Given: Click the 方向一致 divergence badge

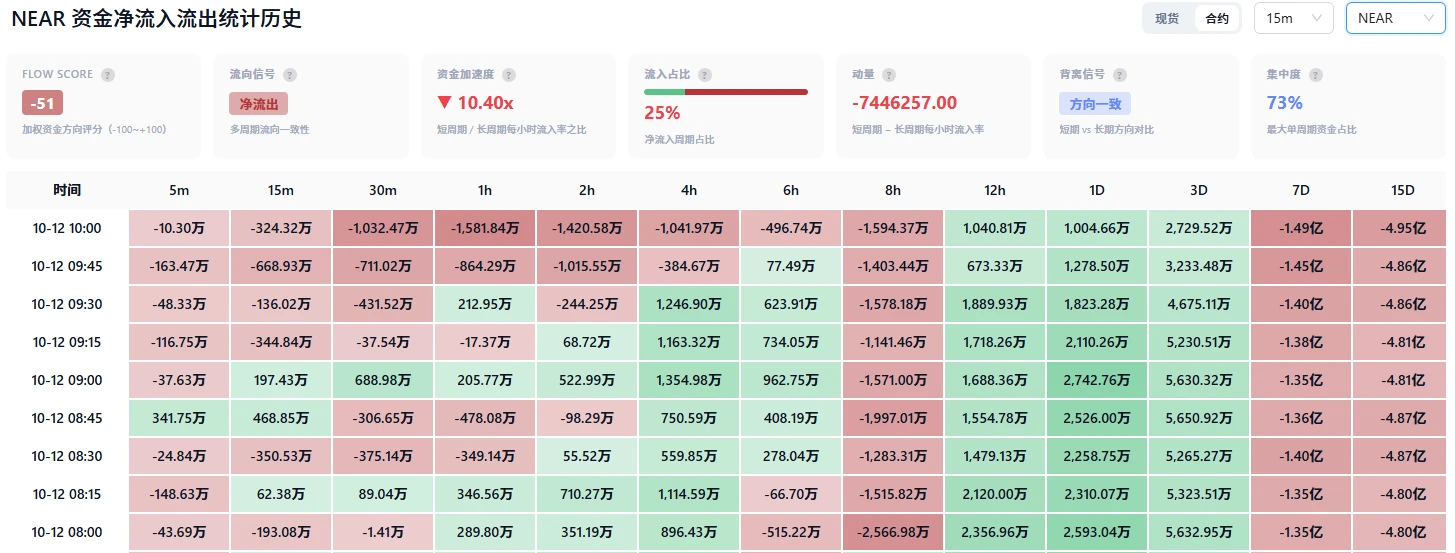Looking at the screenshot, I should 1095,103.
